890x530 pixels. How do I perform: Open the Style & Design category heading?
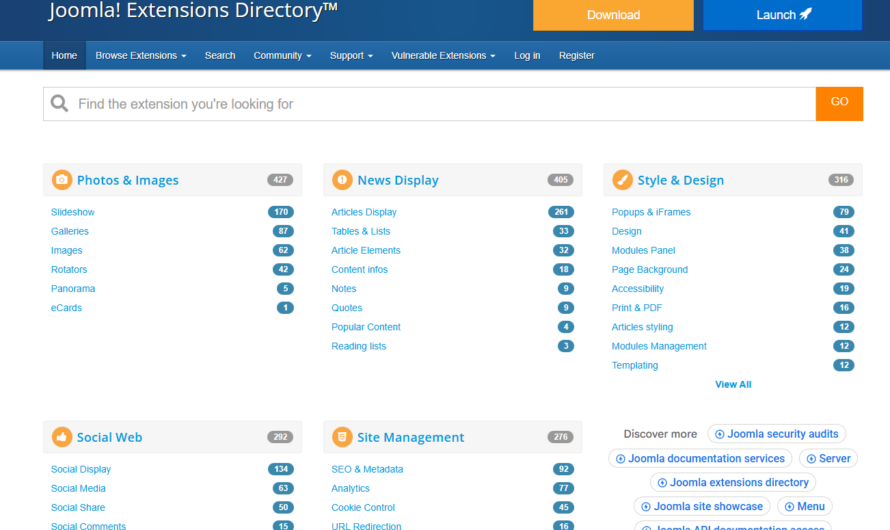tap(681, 180)
